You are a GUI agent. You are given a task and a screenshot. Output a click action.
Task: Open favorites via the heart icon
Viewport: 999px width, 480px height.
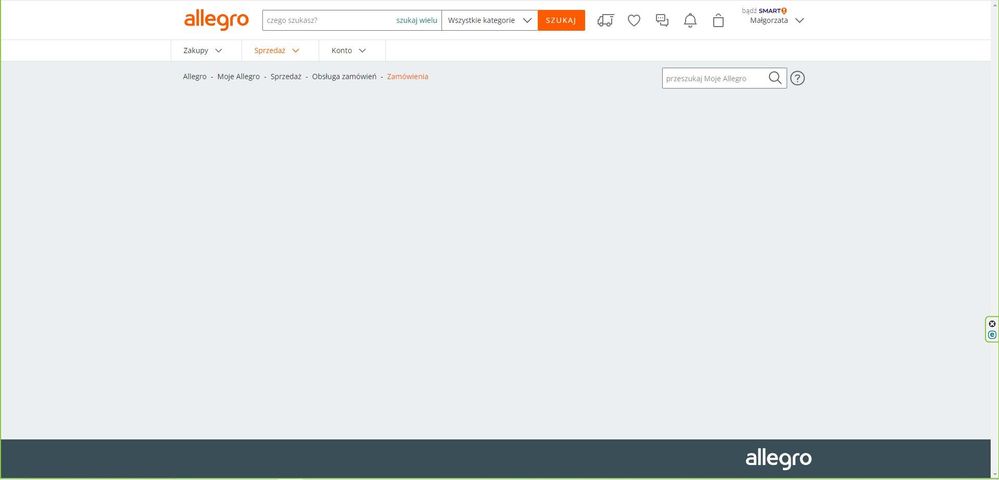tap(634, 20)
